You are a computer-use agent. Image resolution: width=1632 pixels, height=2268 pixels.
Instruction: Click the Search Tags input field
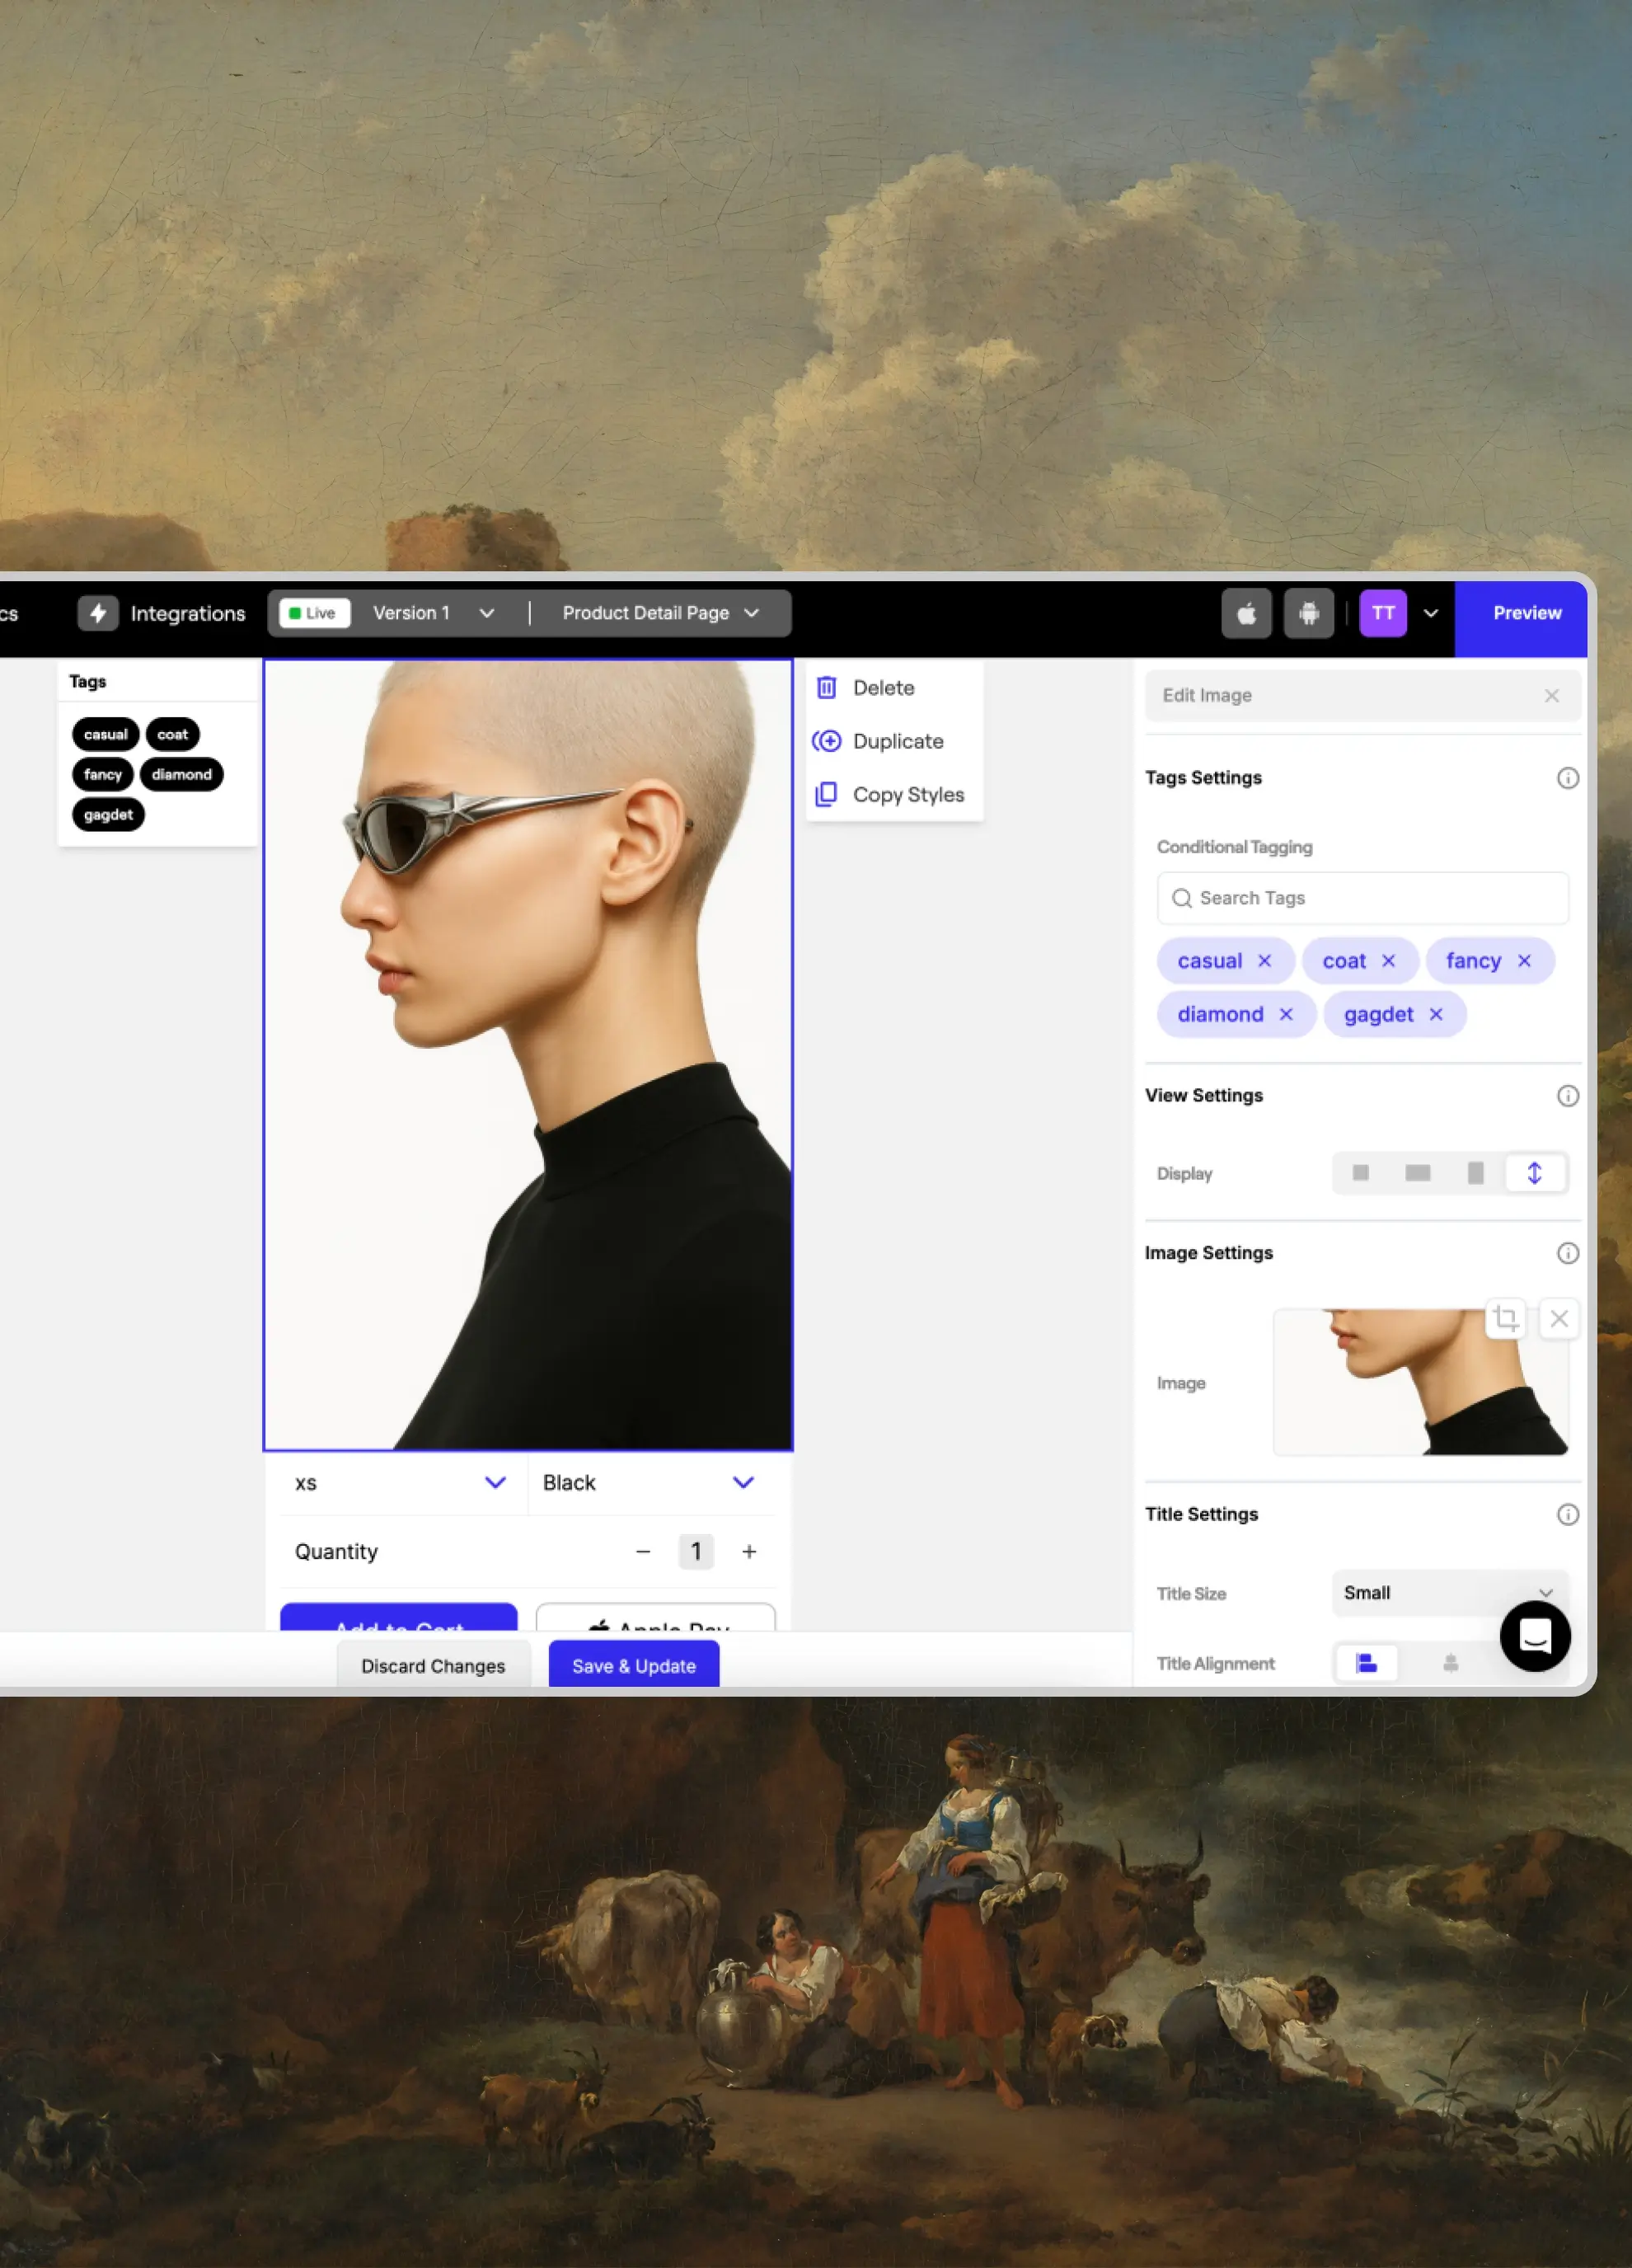tap(1362, 898)
